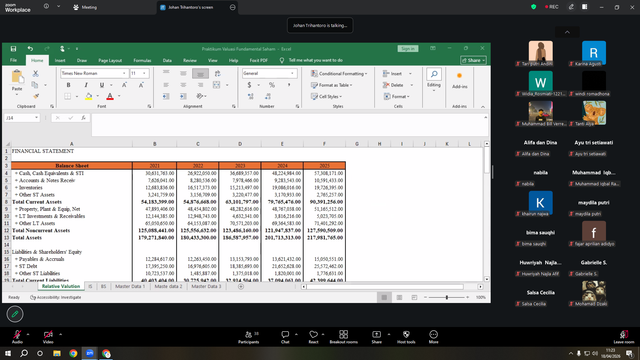
Task: Click the Name Box showing J14
Action: (x=22, y=118)
